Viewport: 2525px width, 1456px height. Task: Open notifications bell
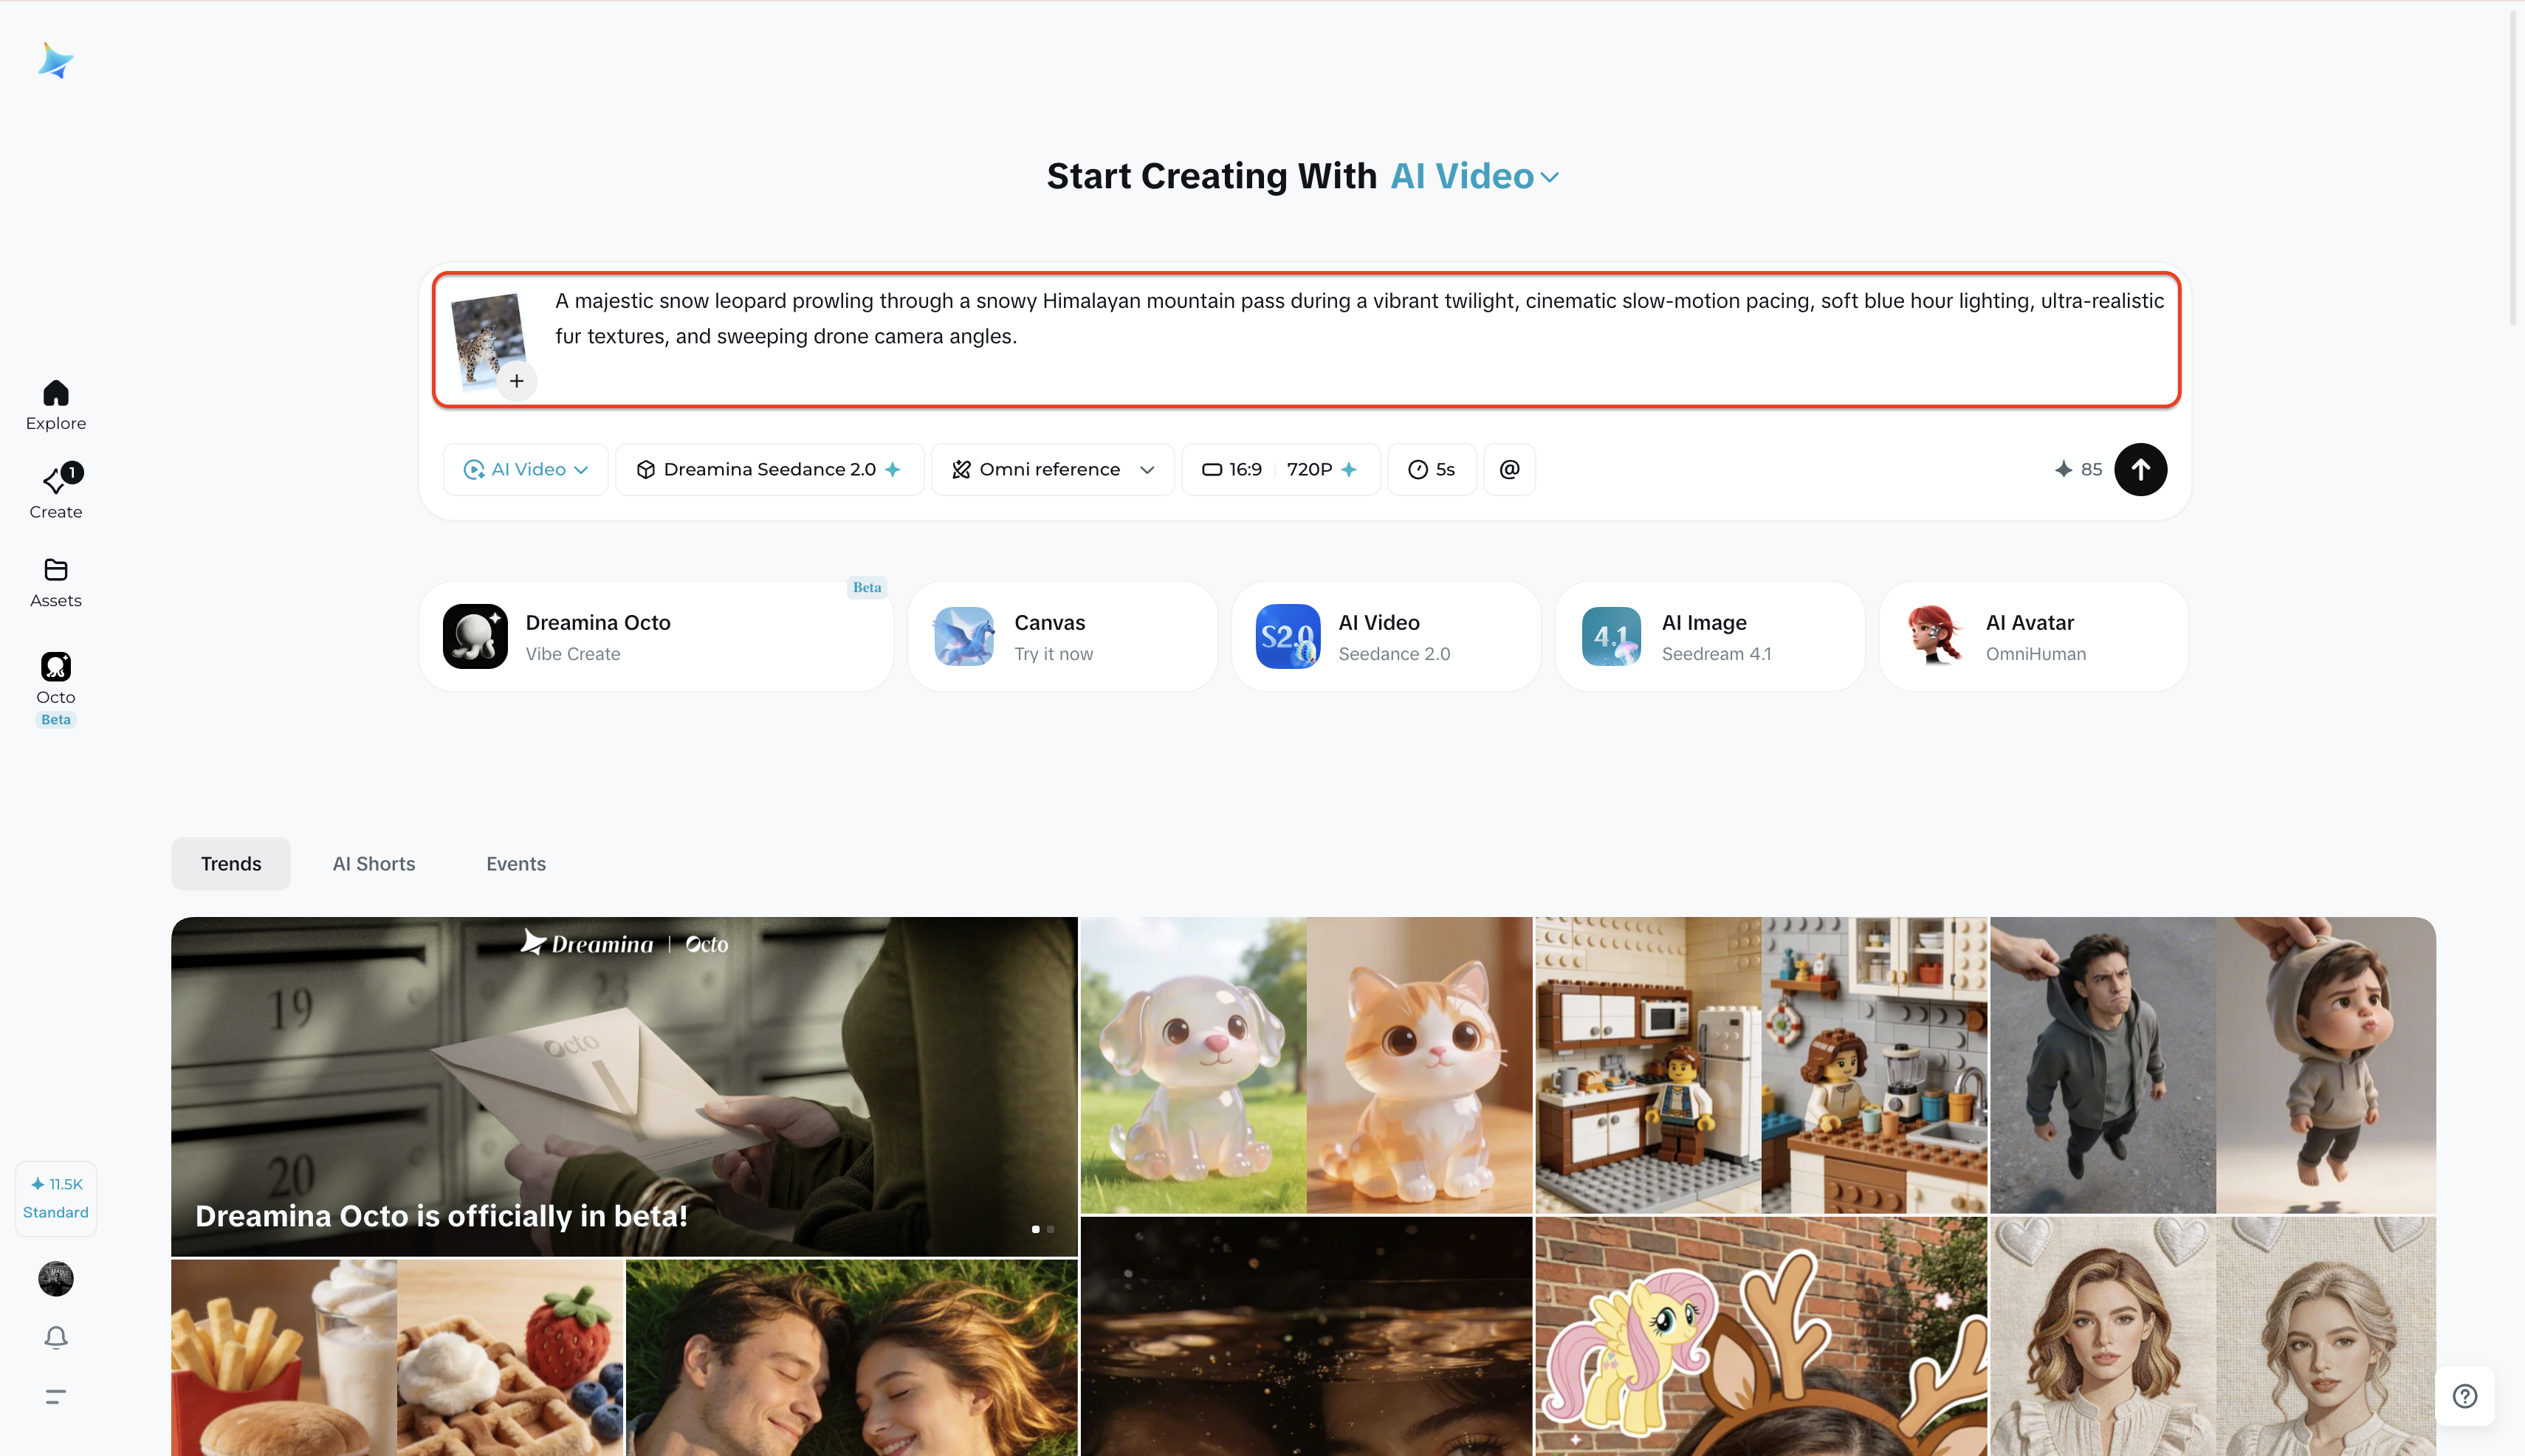56,1338
